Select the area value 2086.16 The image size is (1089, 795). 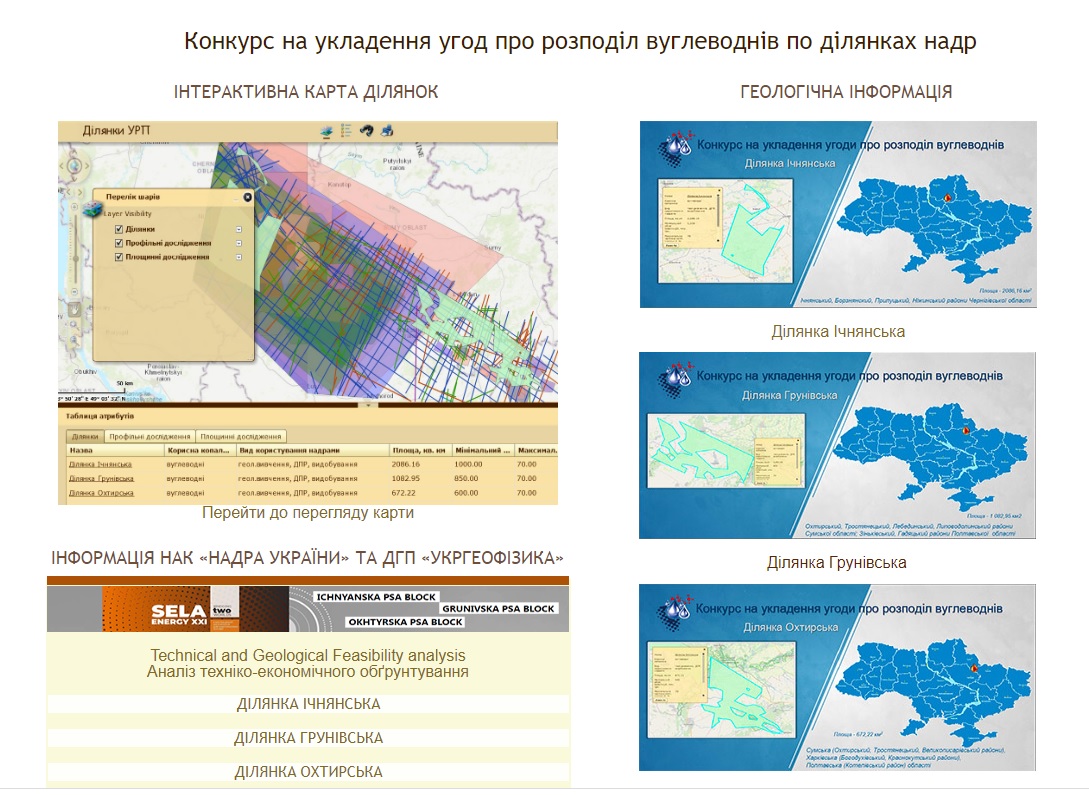point(406,465)
